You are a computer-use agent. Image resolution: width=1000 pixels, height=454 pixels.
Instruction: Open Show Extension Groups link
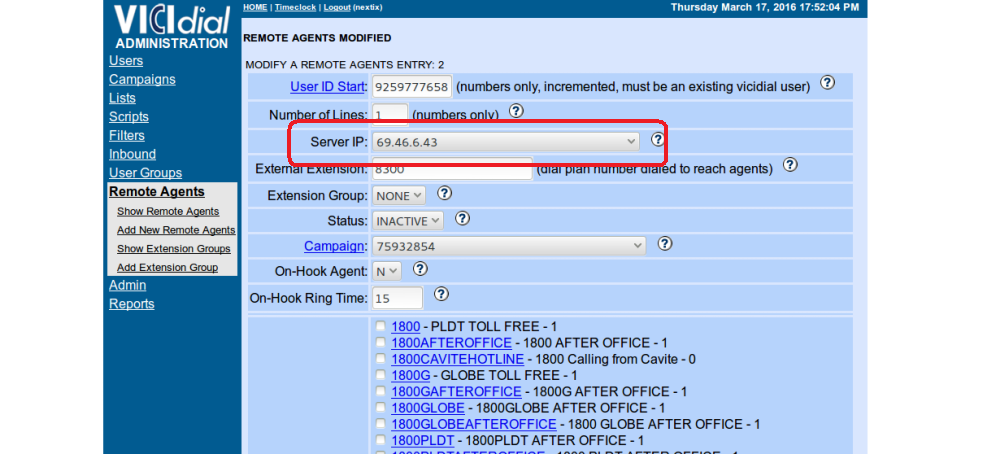point(173,249)
